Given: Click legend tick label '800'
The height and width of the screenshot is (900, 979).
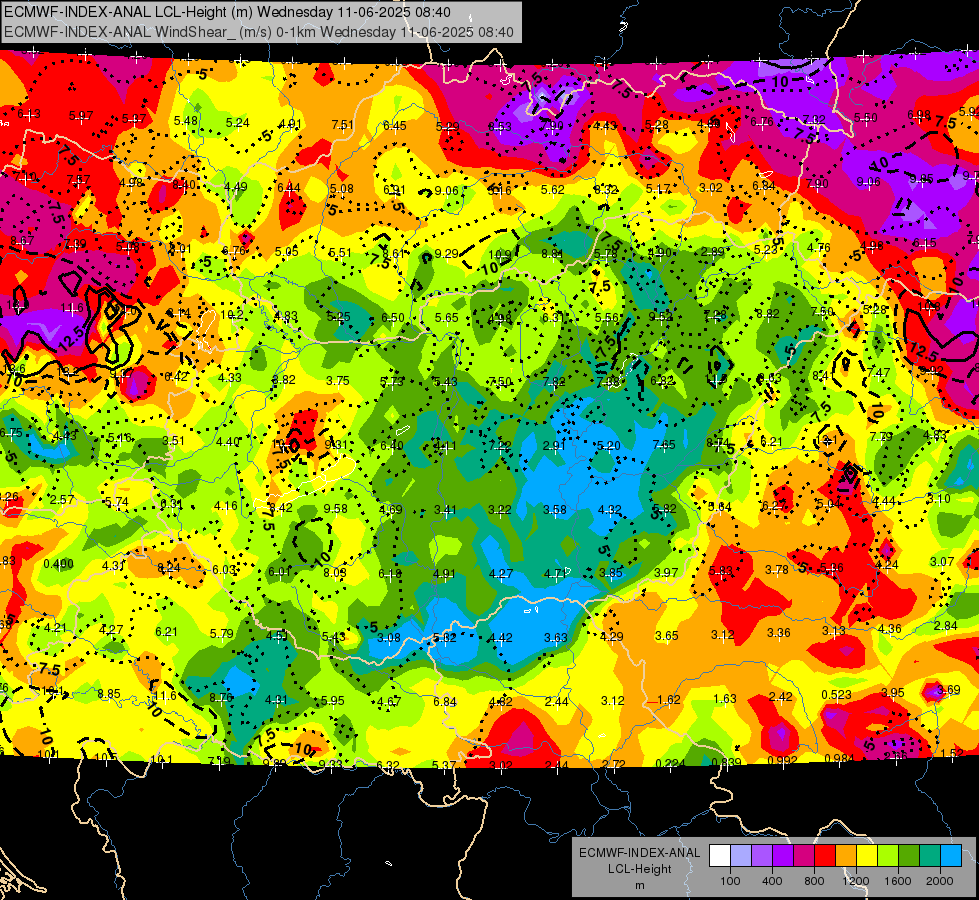Looking at the screenshot, I should click(814, 881).
